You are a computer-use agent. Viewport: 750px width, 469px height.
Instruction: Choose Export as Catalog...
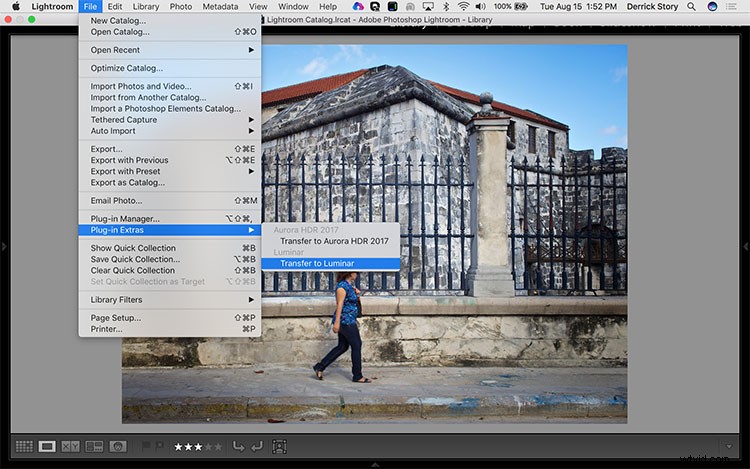(x=170, y=182)
